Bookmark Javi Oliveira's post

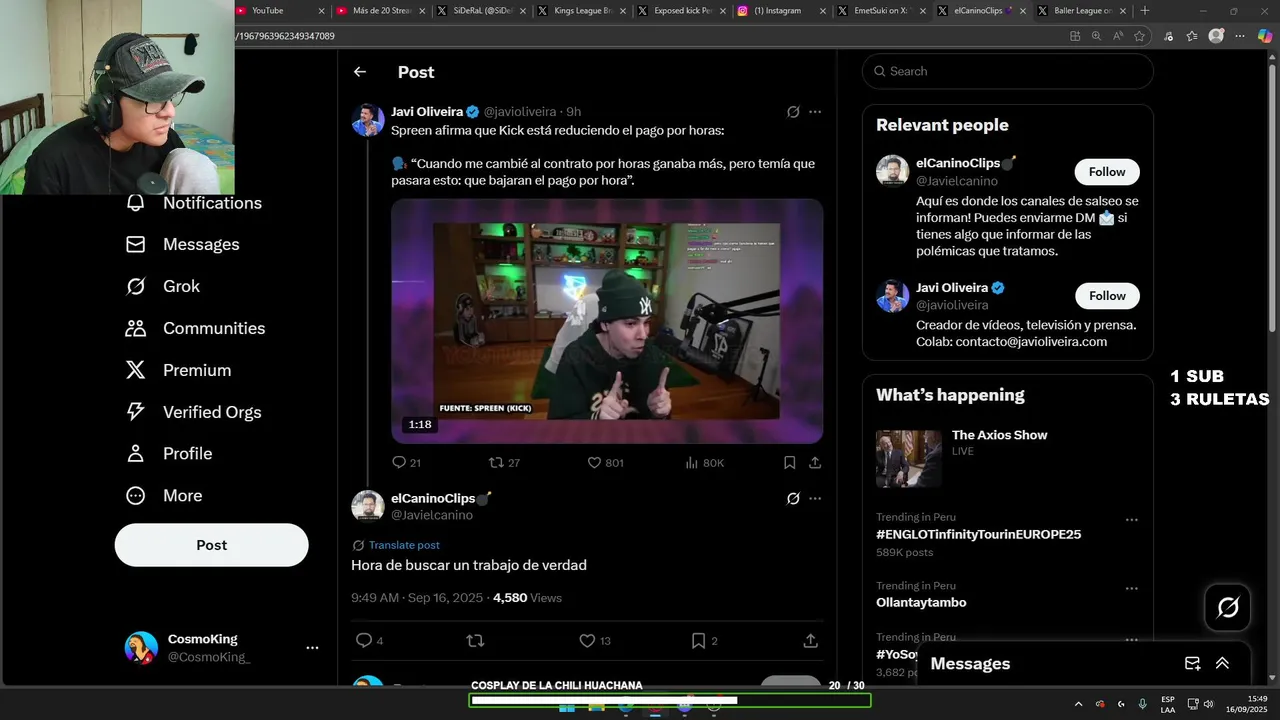[x=789, y=463]
